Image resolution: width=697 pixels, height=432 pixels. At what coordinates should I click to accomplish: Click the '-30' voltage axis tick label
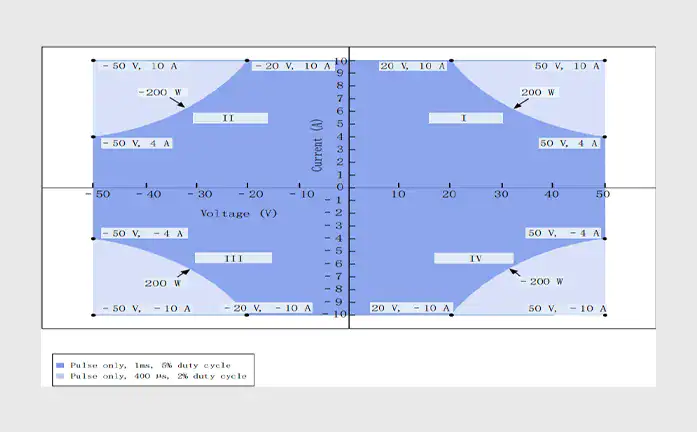tap(200, 195)
